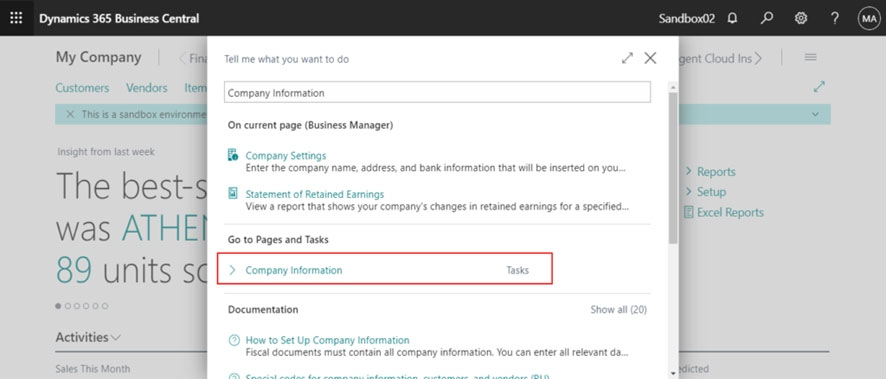
Task: Click the MA user avatar
Action: 868,19
